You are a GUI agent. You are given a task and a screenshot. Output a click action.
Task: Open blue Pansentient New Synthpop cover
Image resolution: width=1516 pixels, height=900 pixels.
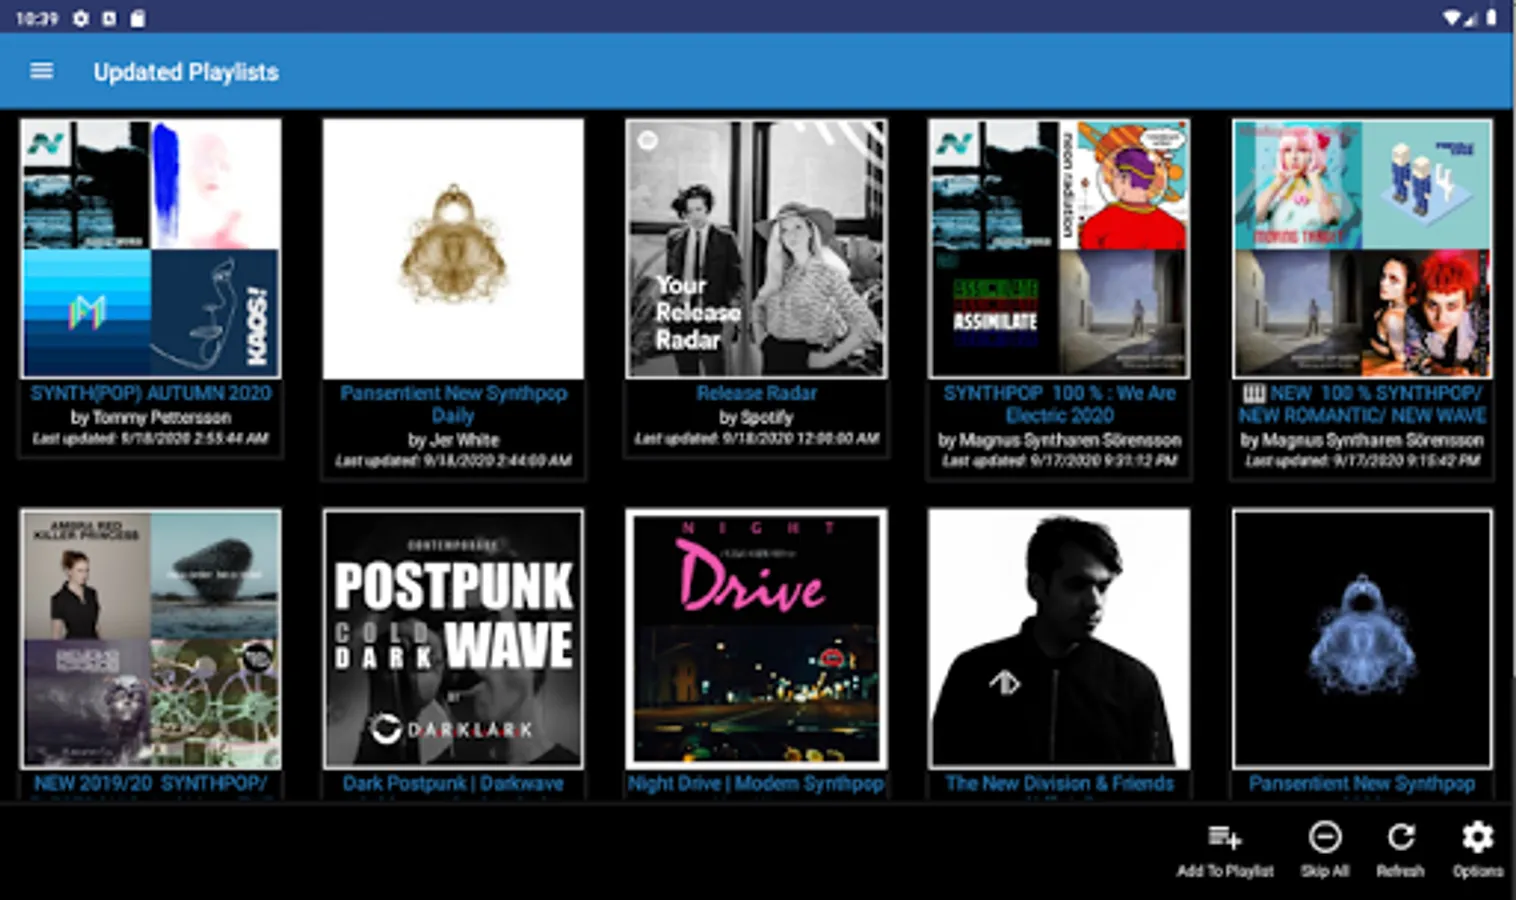click(x=1362, y=639)
